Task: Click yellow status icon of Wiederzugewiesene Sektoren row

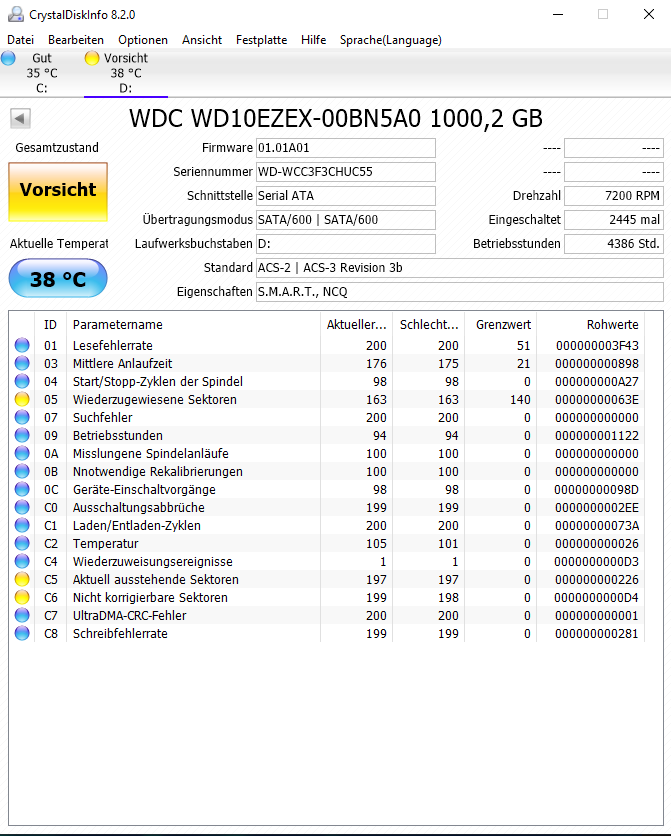Action: tap(22, 399)
